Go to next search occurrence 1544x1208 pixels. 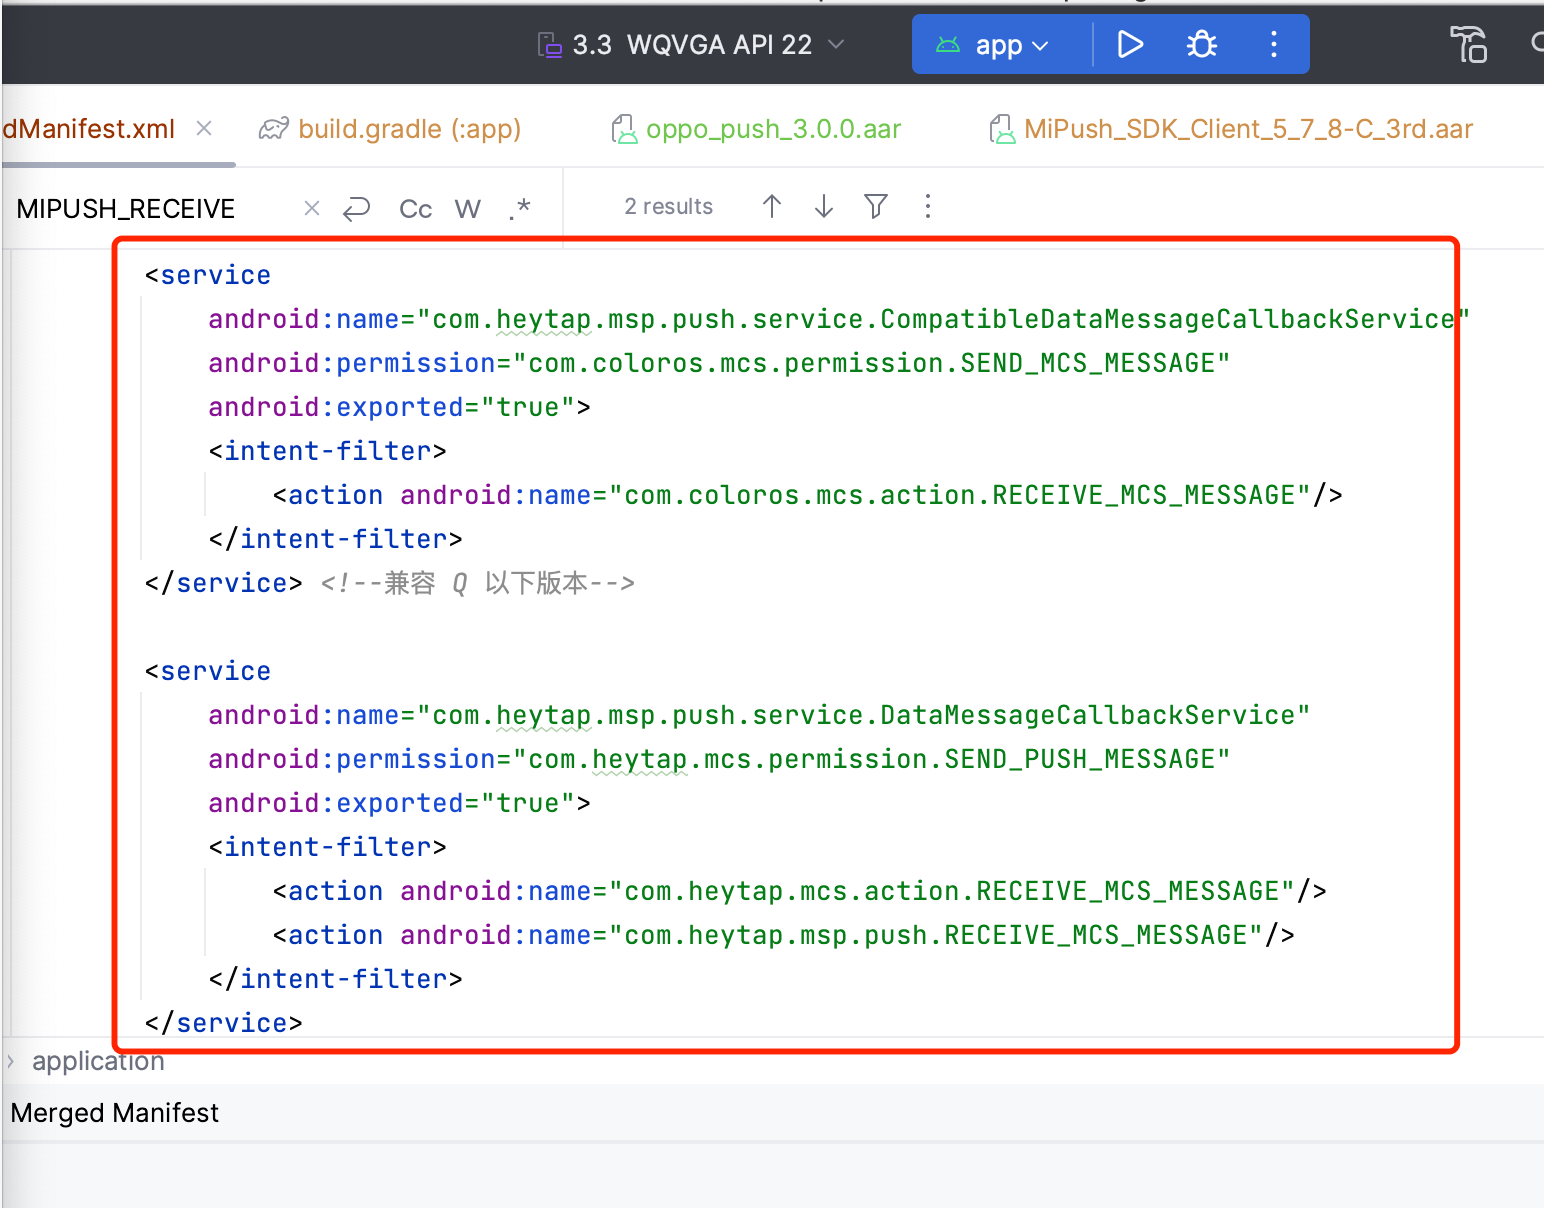click(824, 206)
